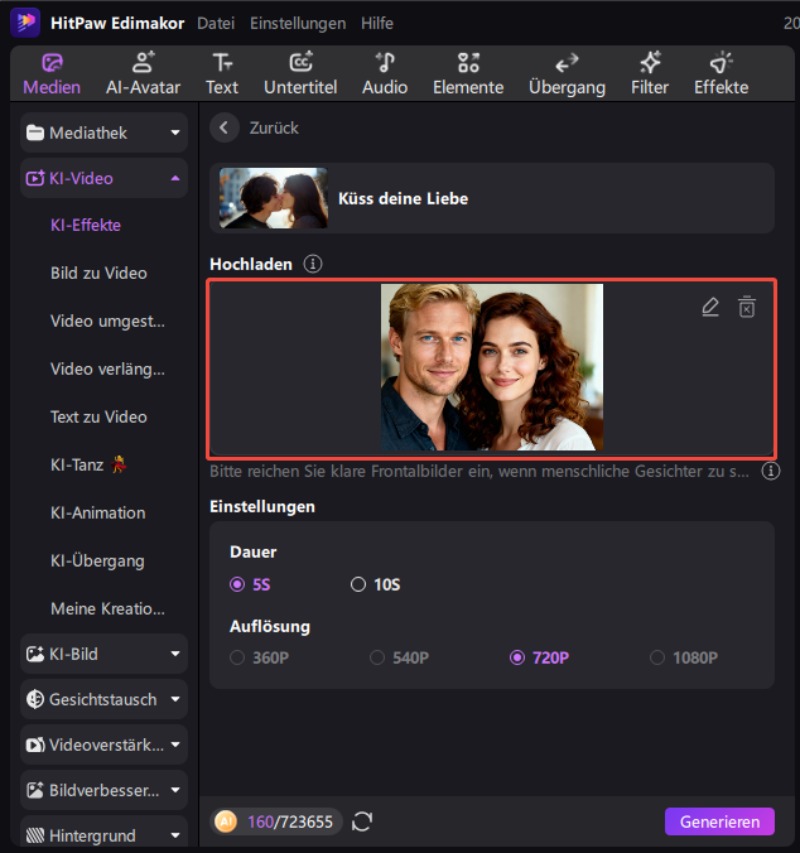Click the Küss deine Liebe effect thumbnail
The image size is (800, 853).
pyautogui.click(x=273, y=198)
